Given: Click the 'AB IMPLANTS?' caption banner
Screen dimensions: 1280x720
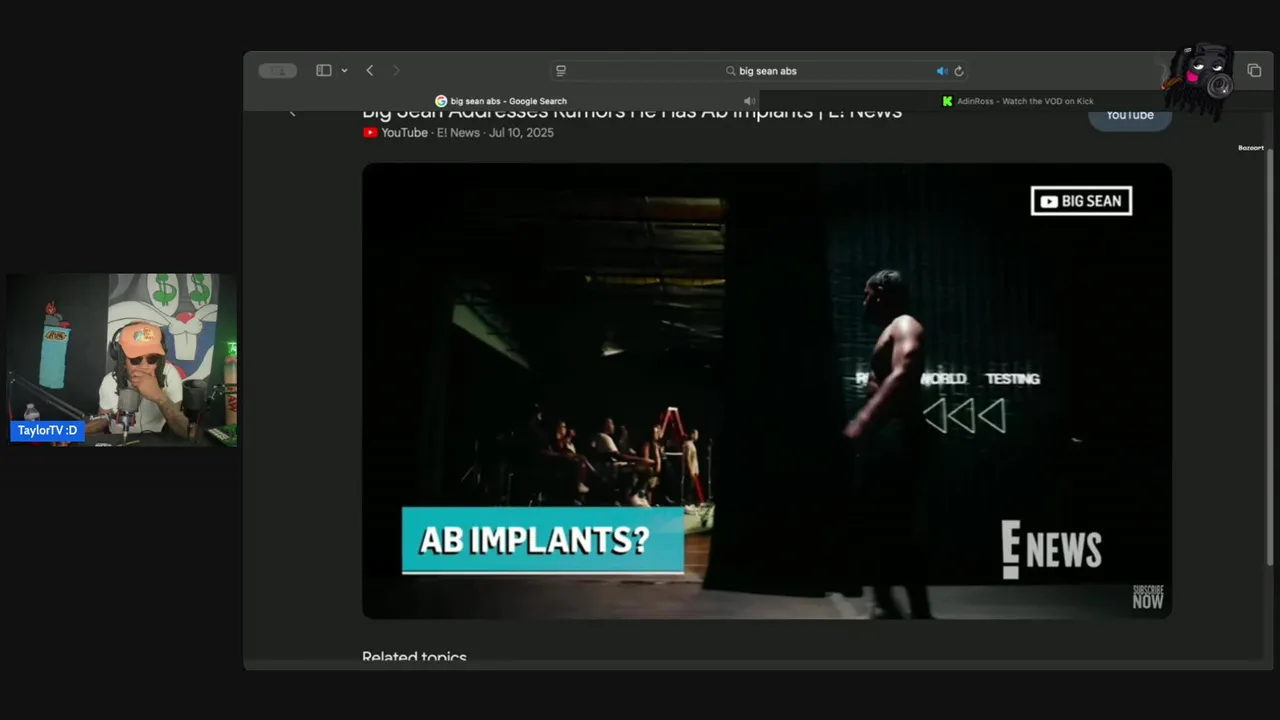Looking at the screenshot, I should coord(543,540).
